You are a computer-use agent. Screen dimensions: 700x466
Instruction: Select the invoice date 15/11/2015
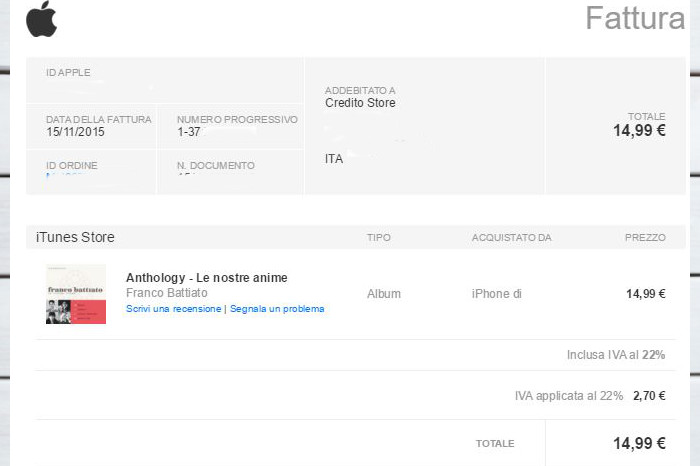tap(75, 132)
